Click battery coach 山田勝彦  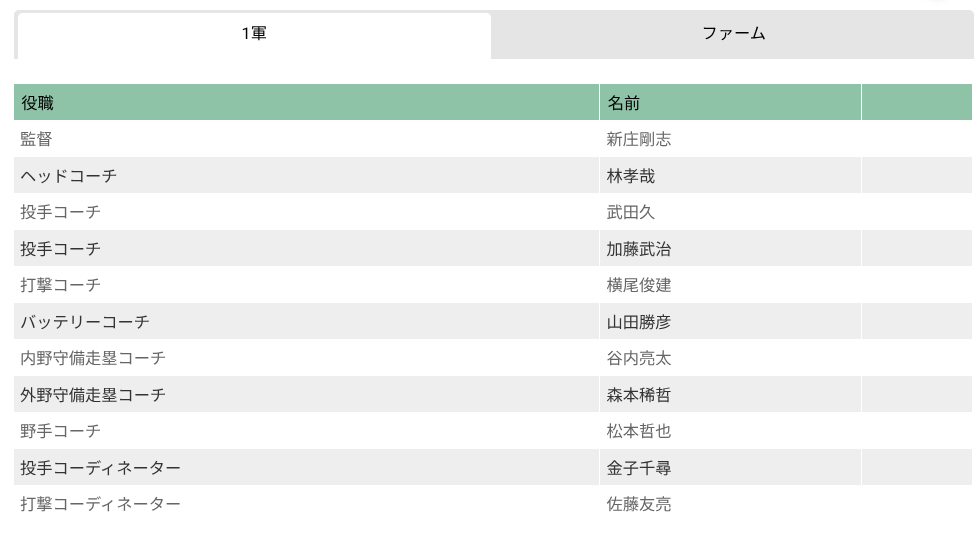(639, 322)
